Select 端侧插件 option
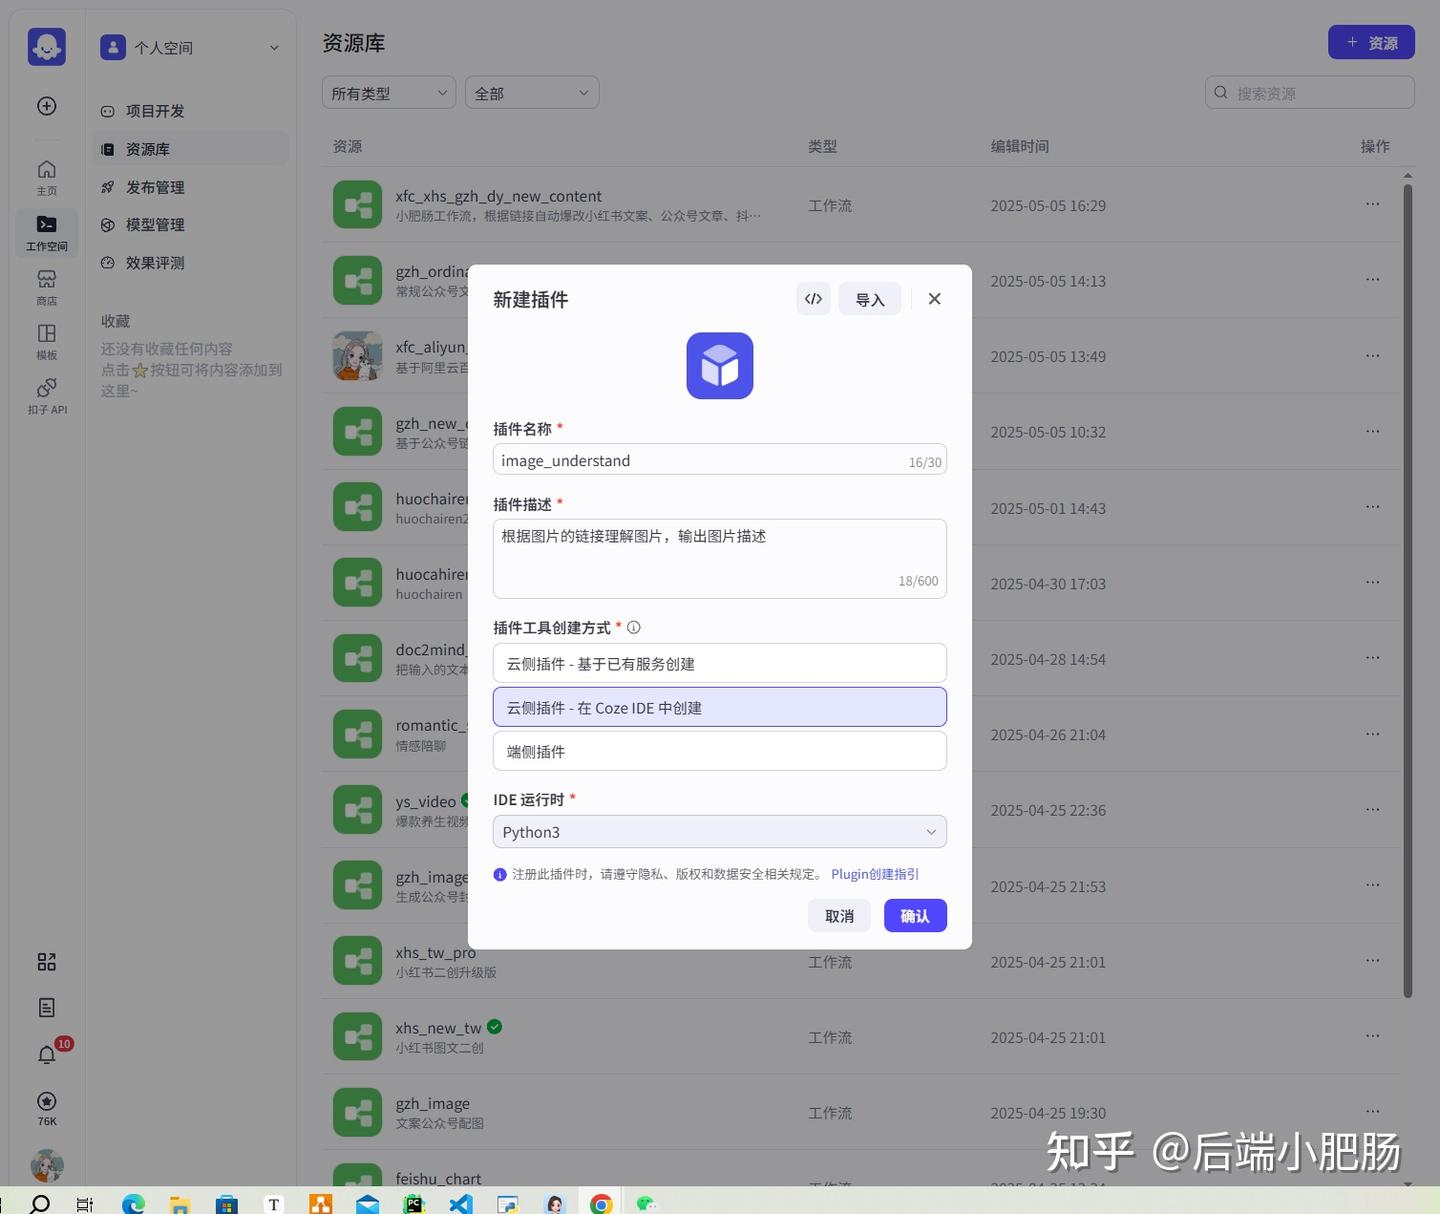 [x=720, y=751]
